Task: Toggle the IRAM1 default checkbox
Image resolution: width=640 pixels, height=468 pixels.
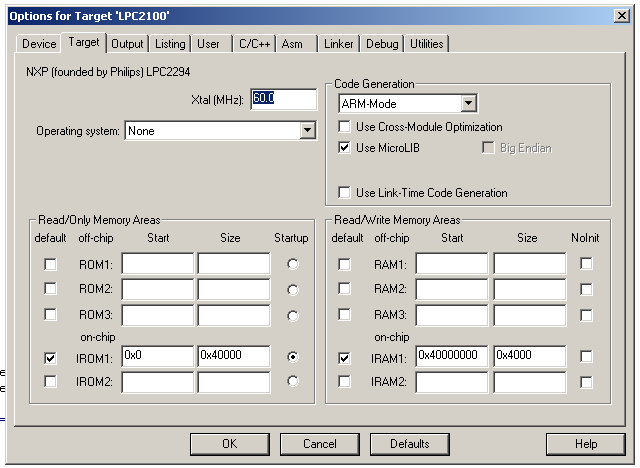Action: pos(345,357)
